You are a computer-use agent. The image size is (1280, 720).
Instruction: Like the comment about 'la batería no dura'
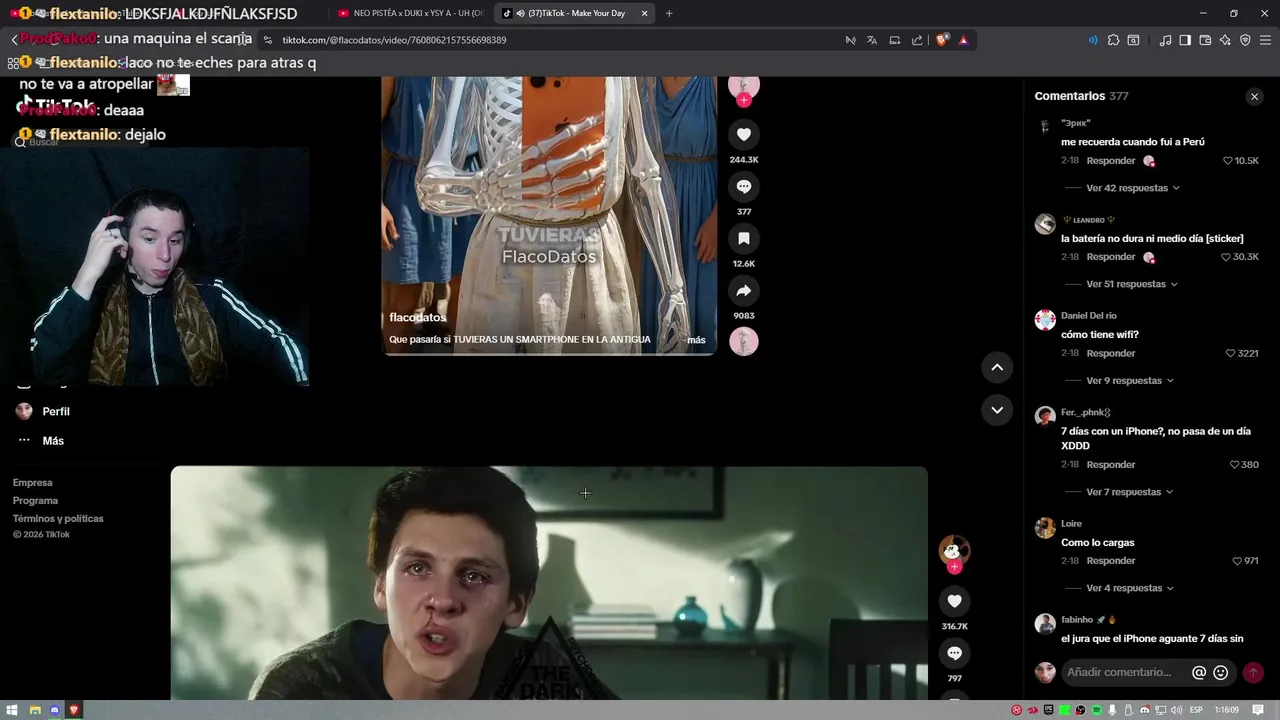click(x=1226, y=257)
